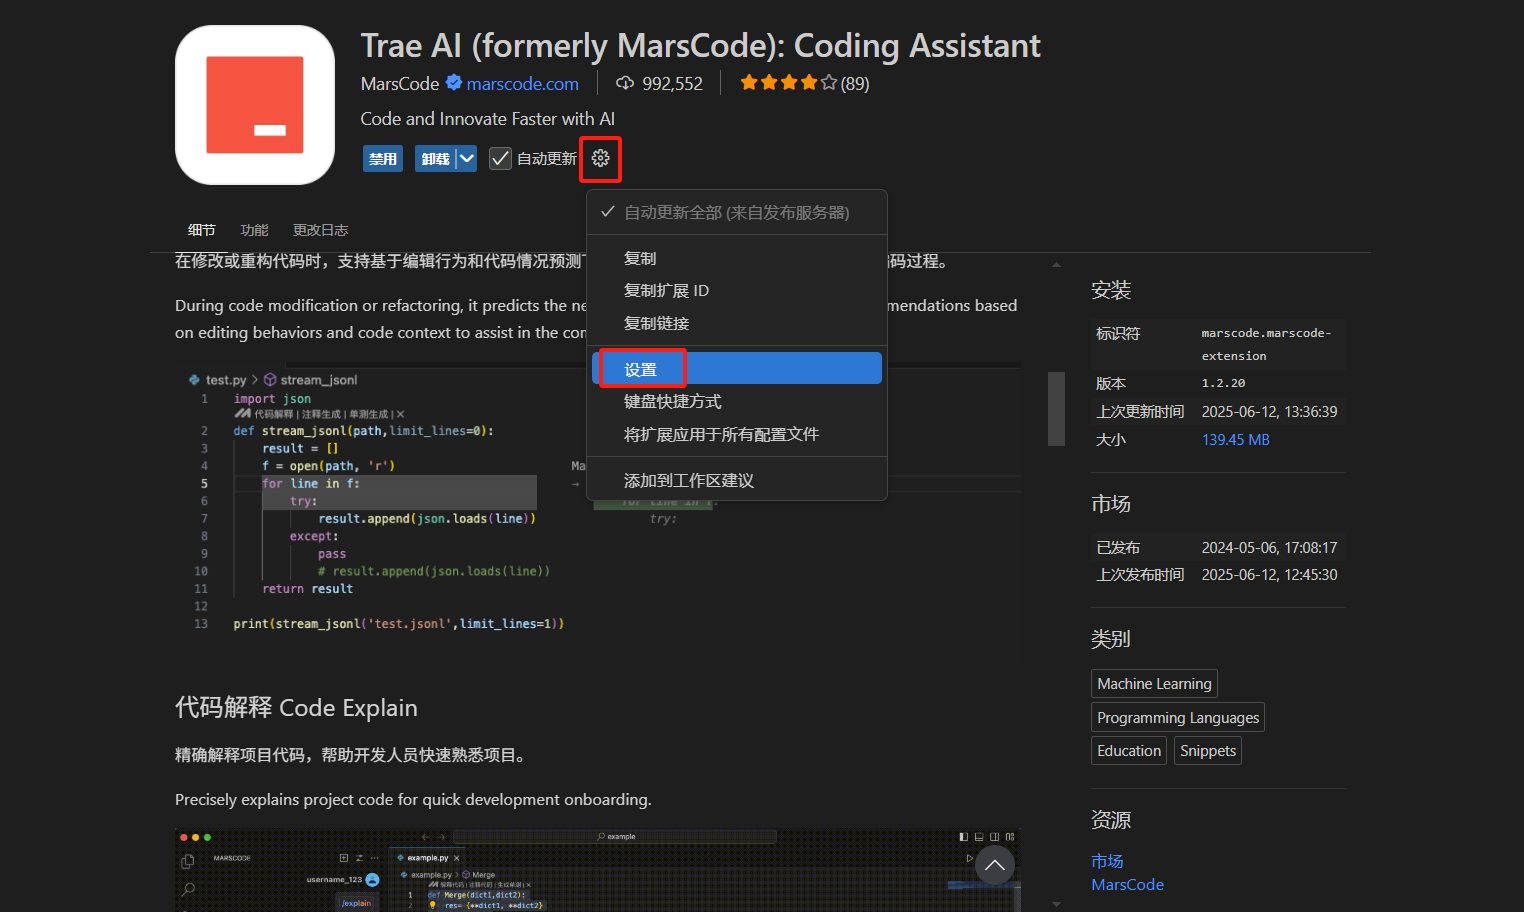1524x912 pixels.
Task: Choose 复制链接 menu entry
Action: (x=736, y=323)
